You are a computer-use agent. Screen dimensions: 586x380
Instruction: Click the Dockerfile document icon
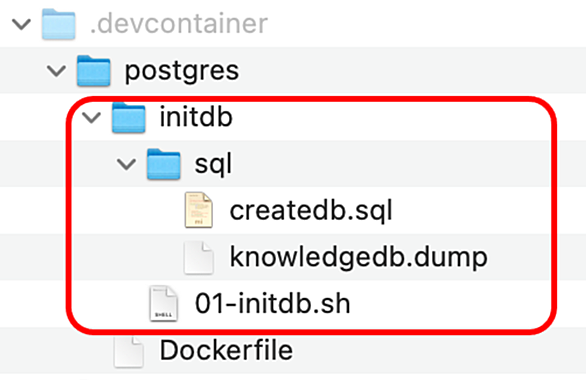(x=129, y=351)
